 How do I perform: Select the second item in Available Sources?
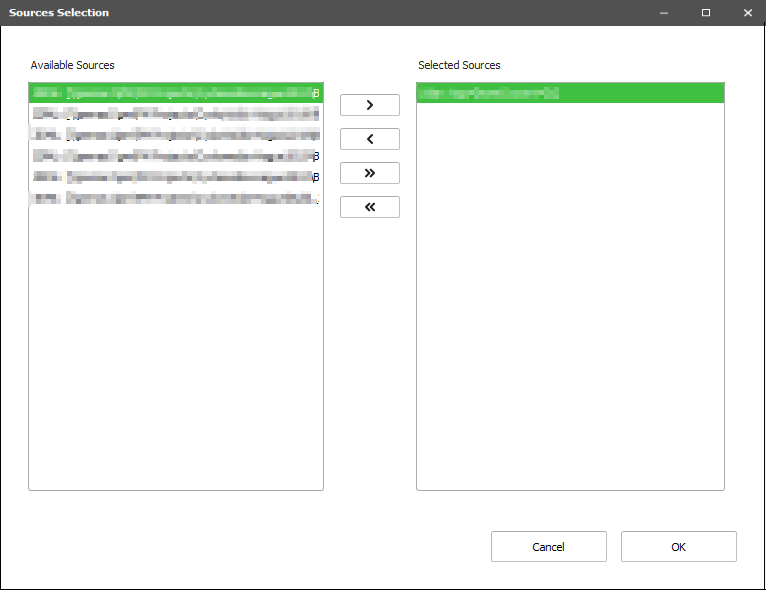[175, 114]
